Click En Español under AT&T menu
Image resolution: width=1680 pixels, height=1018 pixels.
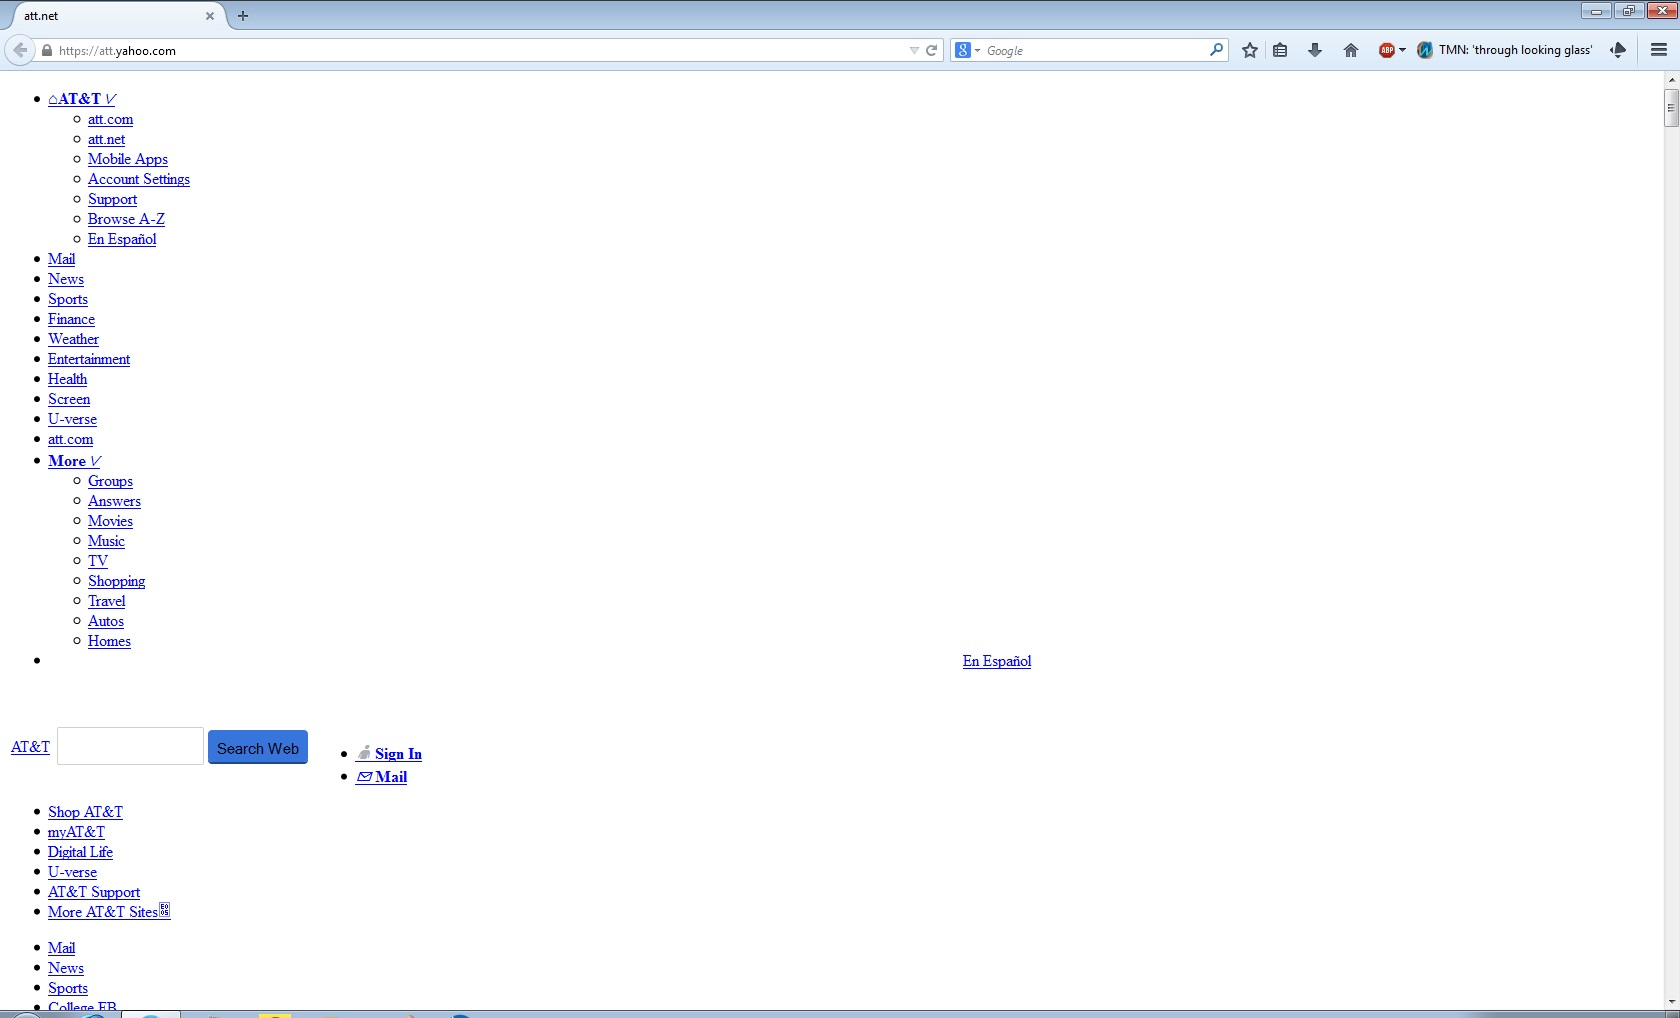coord(122,239)
